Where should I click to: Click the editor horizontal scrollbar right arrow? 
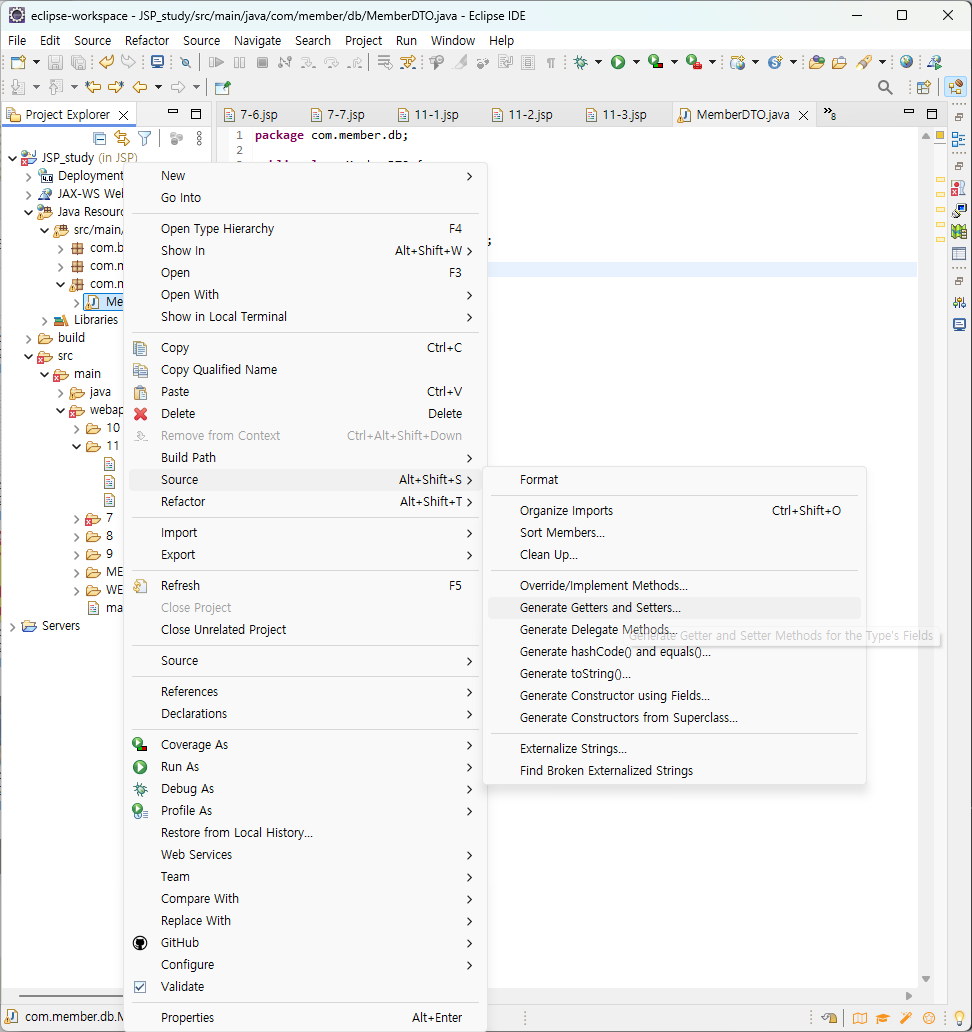pos(909,996)
